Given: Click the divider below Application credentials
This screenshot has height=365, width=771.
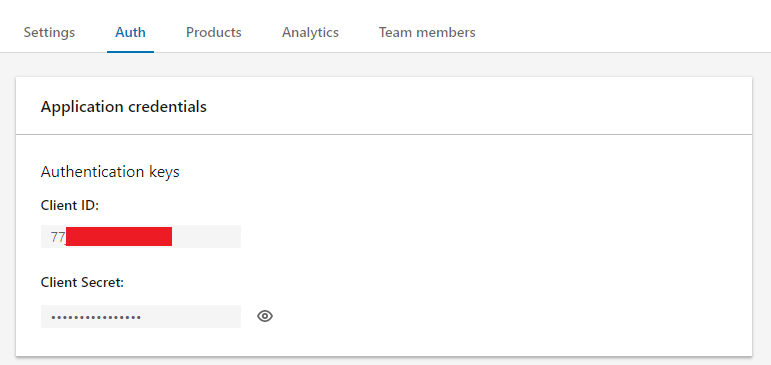Looking at the screenshot, I should pyautogui.click(x=384, y=134).
